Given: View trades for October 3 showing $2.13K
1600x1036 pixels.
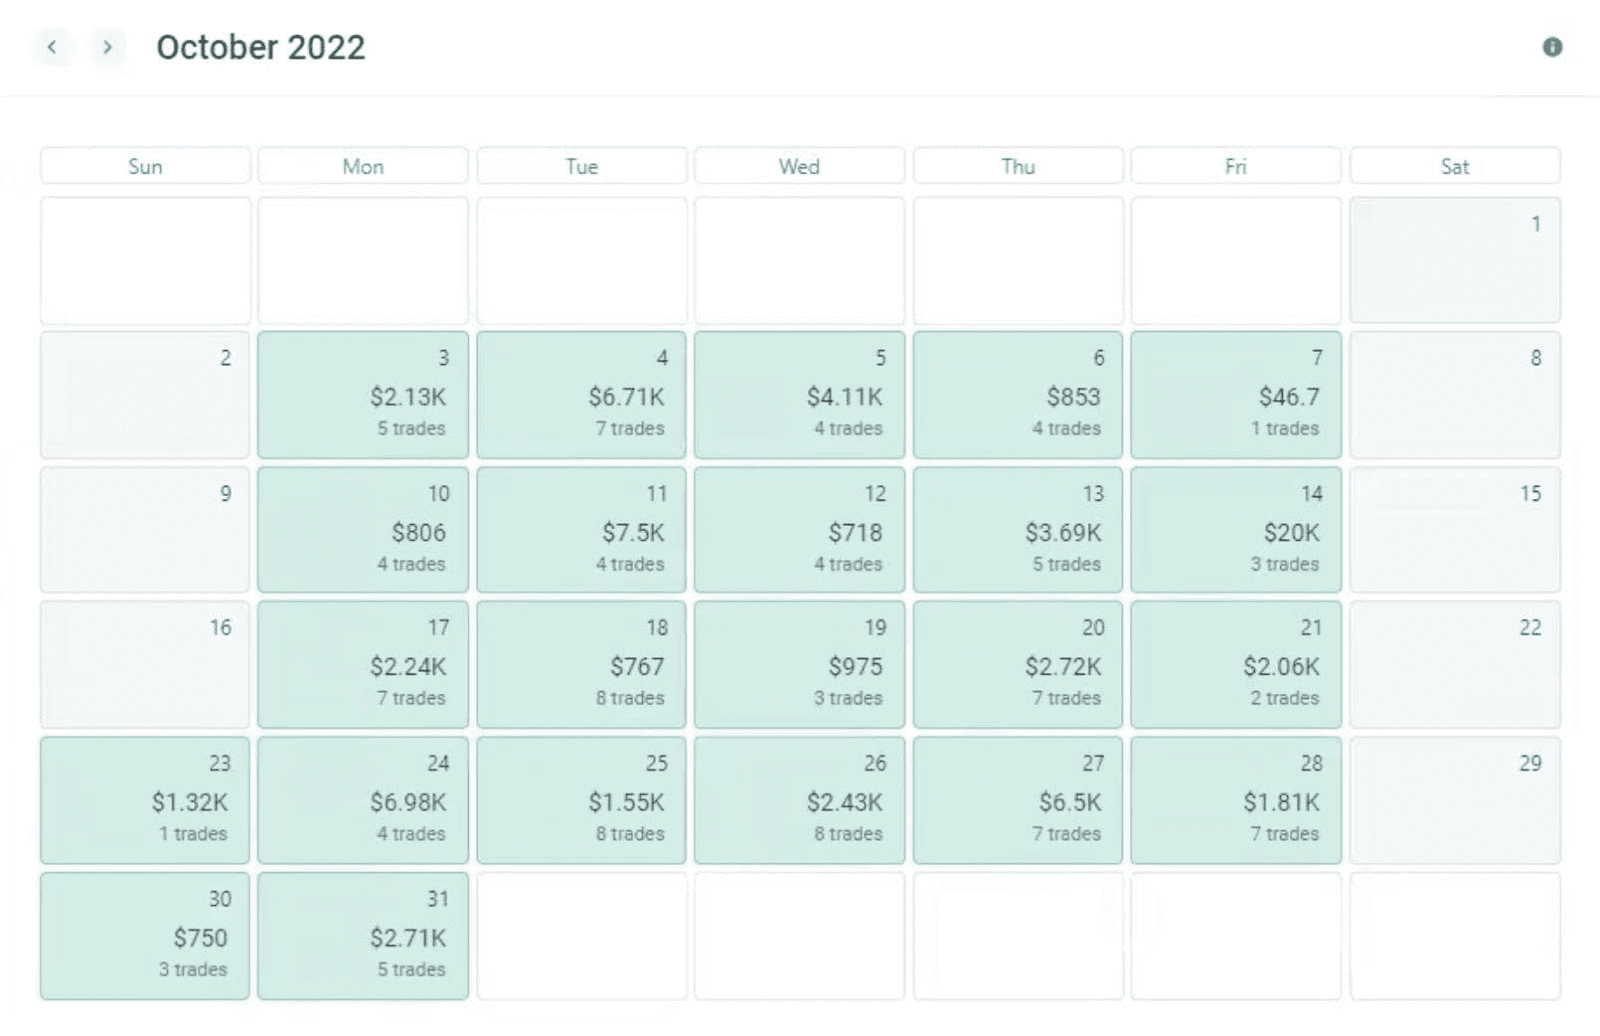Looking at the screenshot, I should click(362, 395).
